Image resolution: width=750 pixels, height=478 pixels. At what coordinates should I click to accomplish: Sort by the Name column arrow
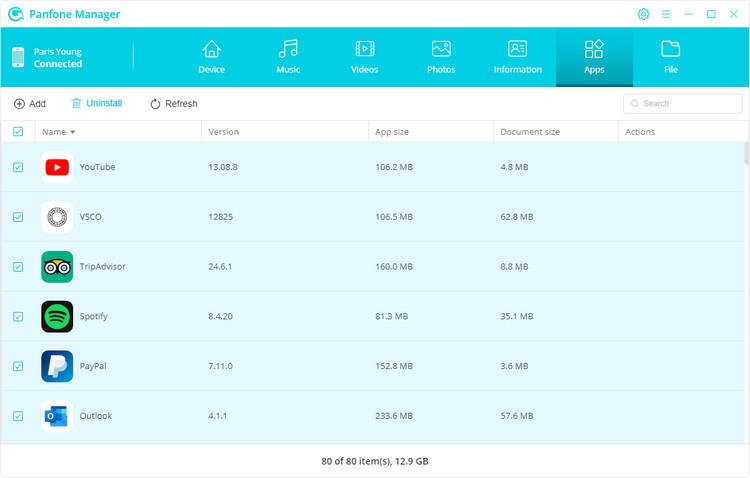(x=73, y=132)
